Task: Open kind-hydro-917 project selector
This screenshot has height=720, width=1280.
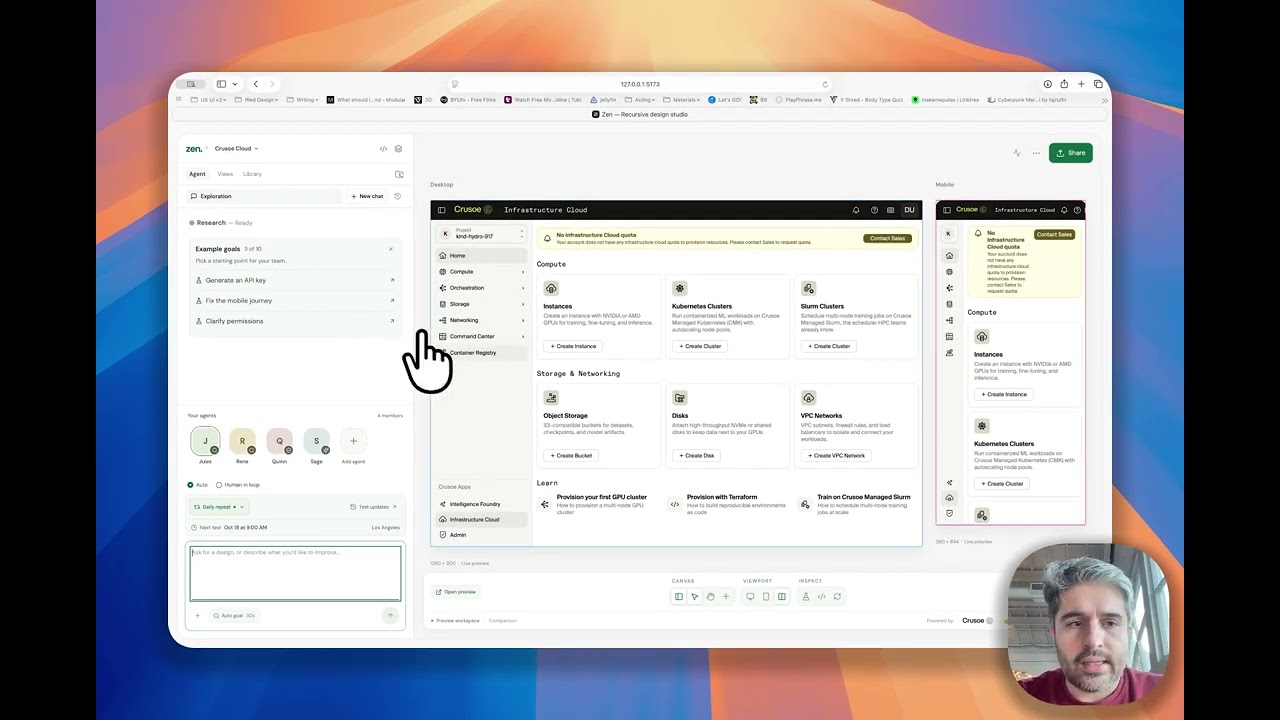Action: (482, 234)
